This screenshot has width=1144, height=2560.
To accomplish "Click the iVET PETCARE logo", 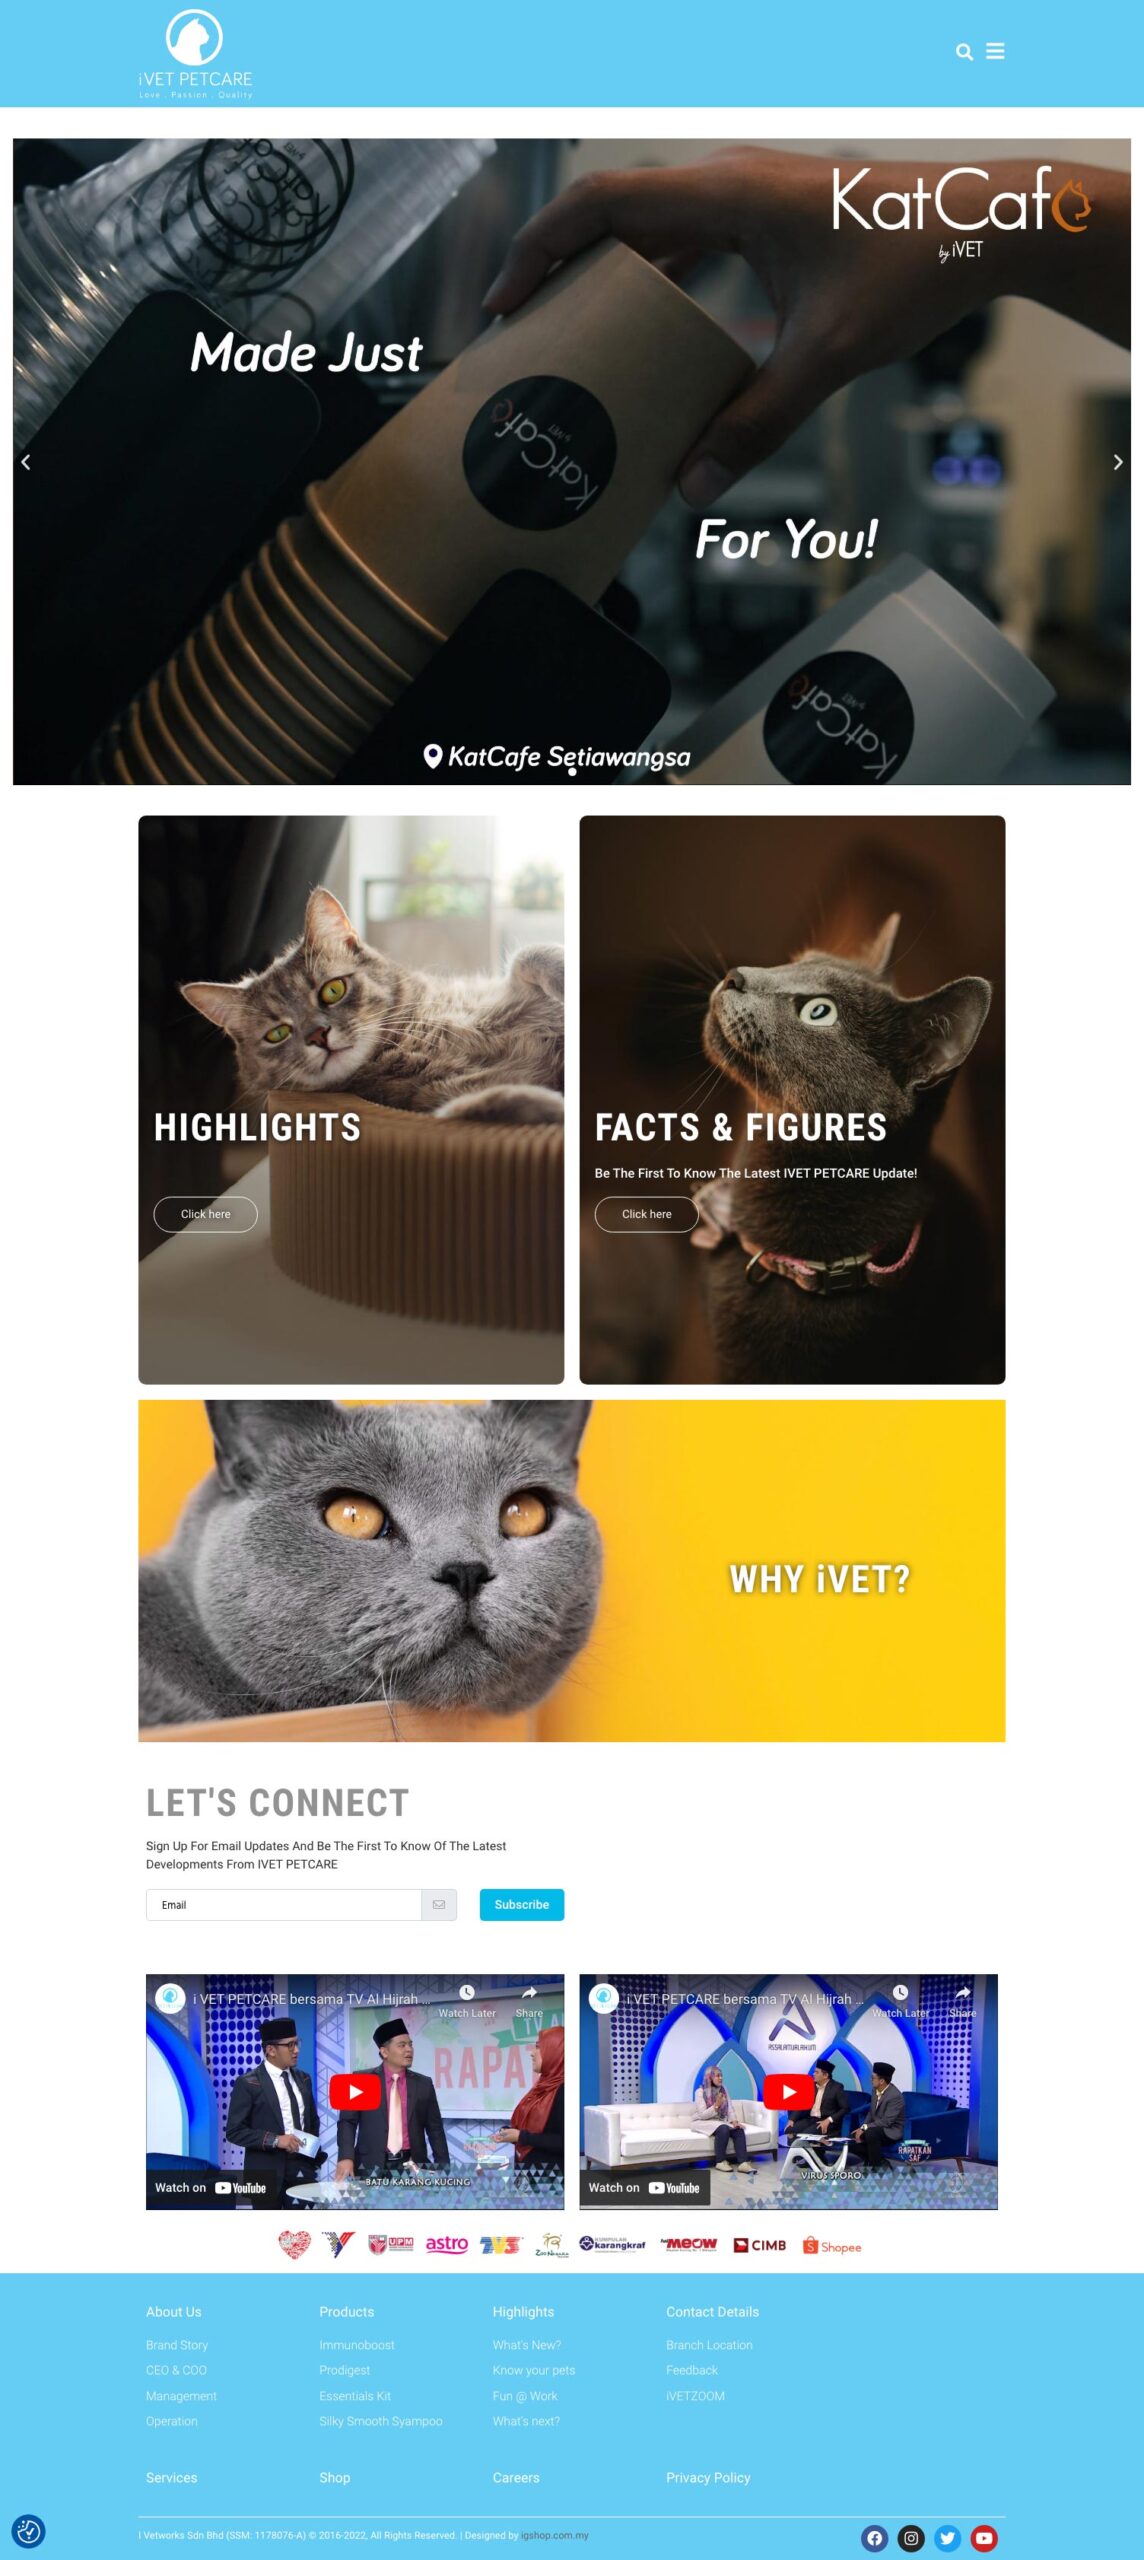I will pyautogui.click(x=195, y=54).
